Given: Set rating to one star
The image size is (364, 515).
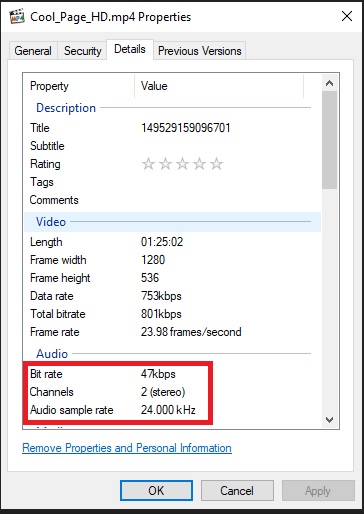Looking at the screenshot, I should pyautogui.click(x=148, y=164).
